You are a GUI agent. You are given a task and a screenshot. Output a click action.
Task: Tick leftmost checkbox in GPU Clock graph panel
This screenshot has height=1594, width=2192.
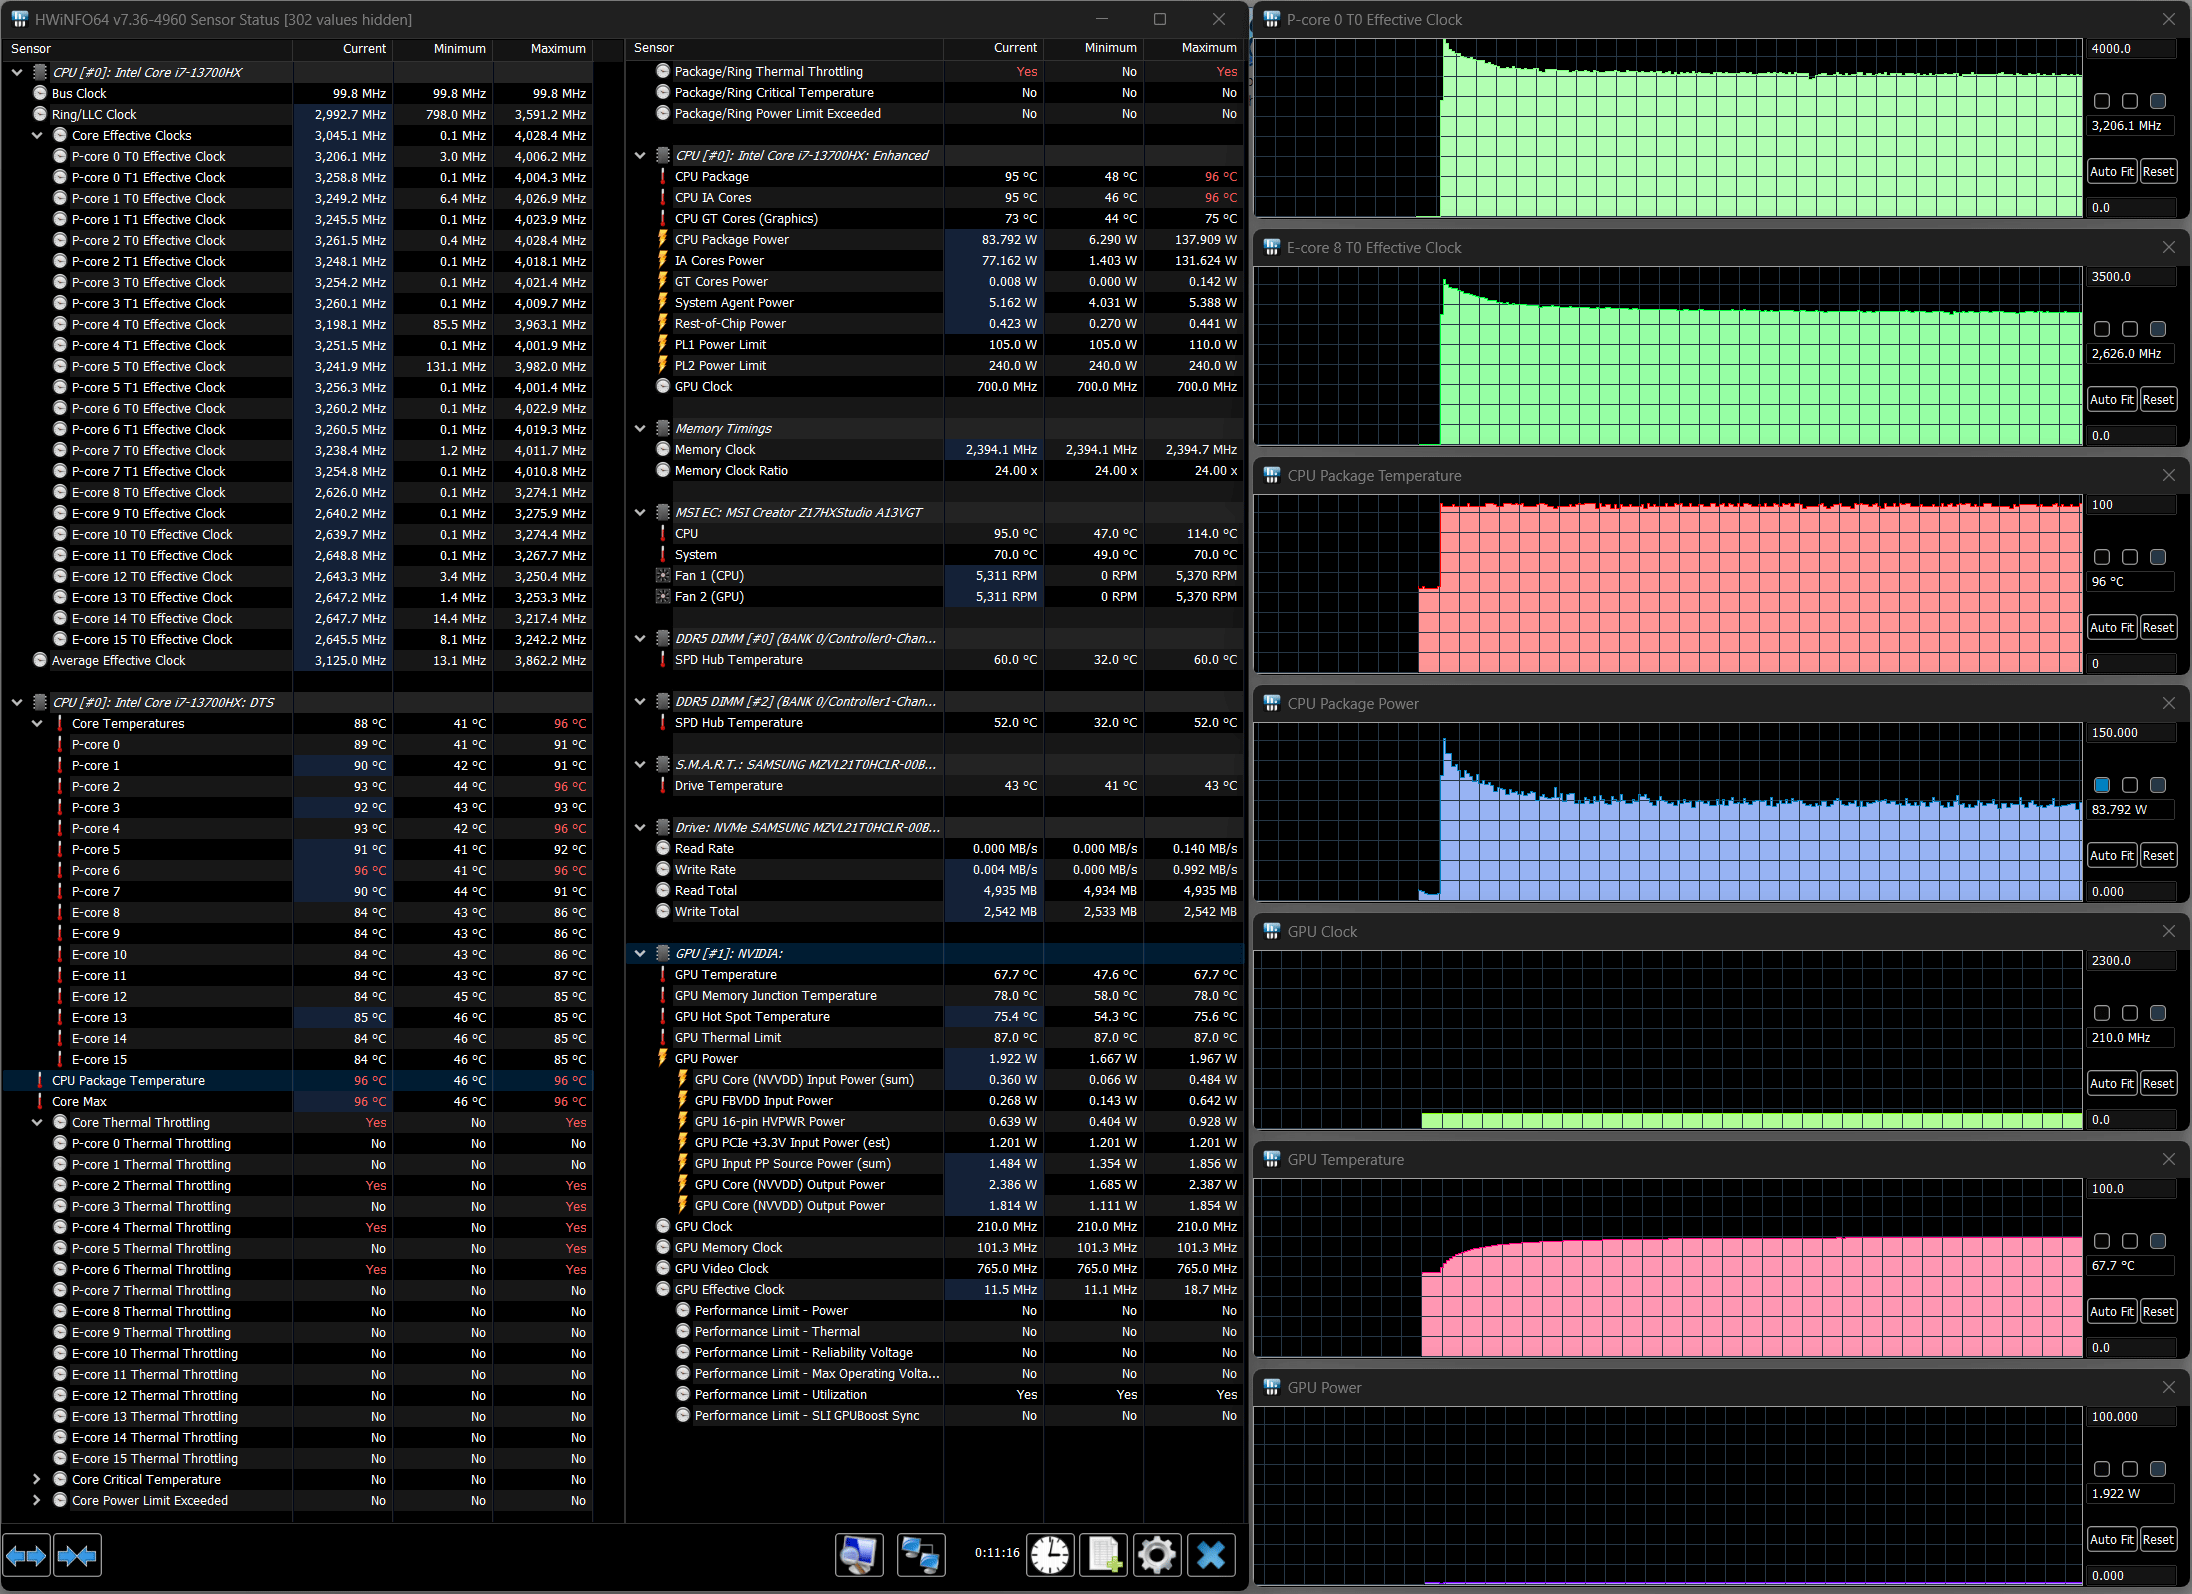[2101, 1013]
